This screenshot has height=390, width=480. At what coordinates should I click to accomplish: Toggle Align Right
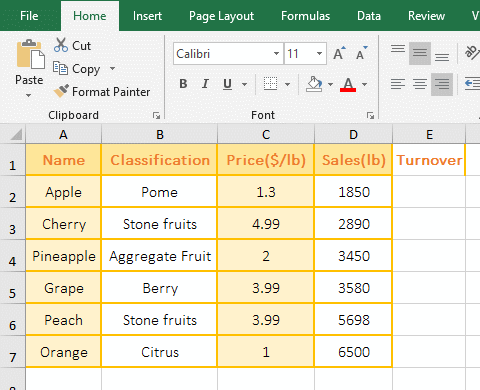click(442, 84)
